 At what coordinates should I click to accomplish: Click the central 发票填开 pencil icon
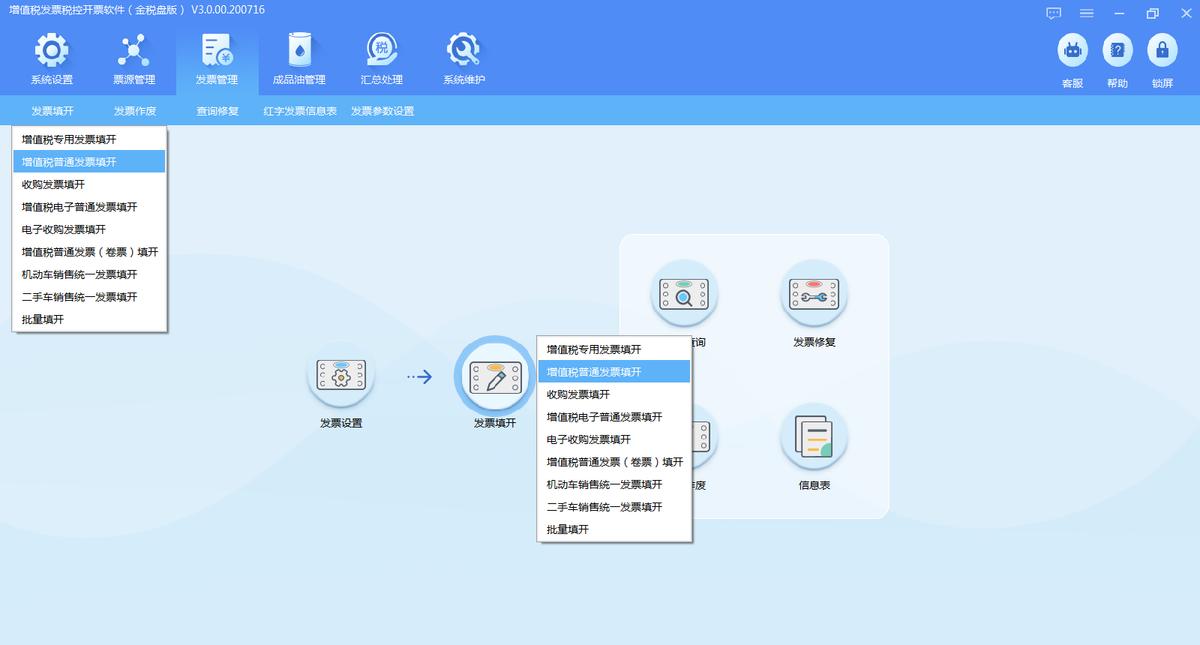[494, 377]
